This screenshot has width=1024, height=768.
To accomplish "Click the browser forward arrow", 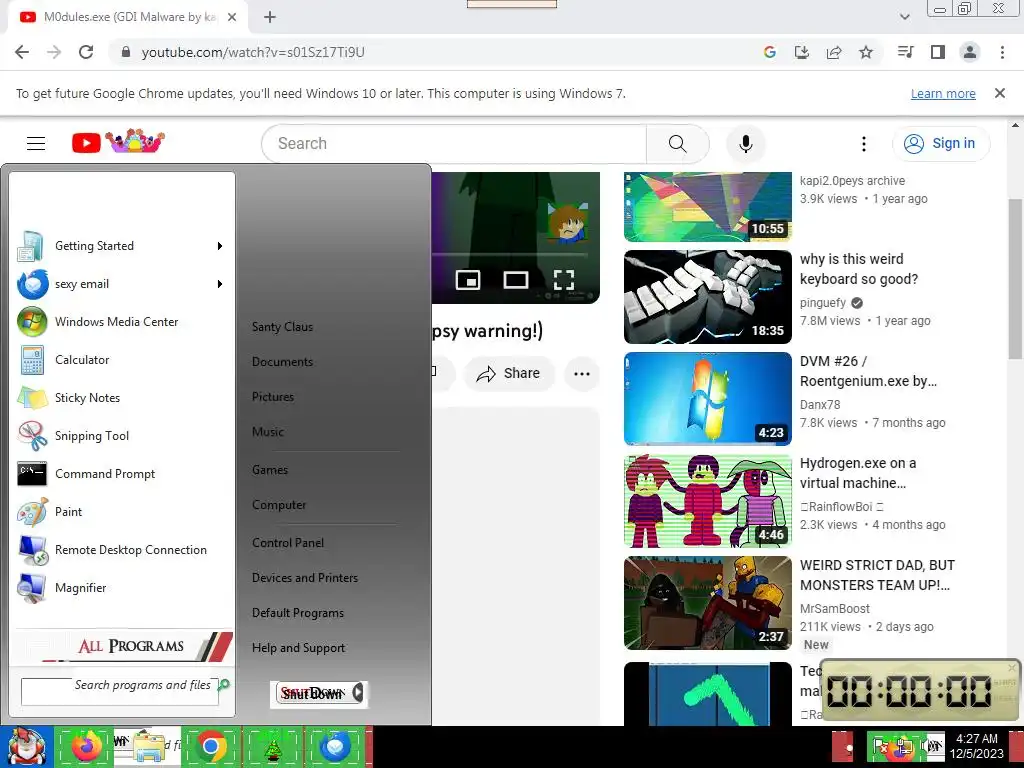I will [54, 52].
